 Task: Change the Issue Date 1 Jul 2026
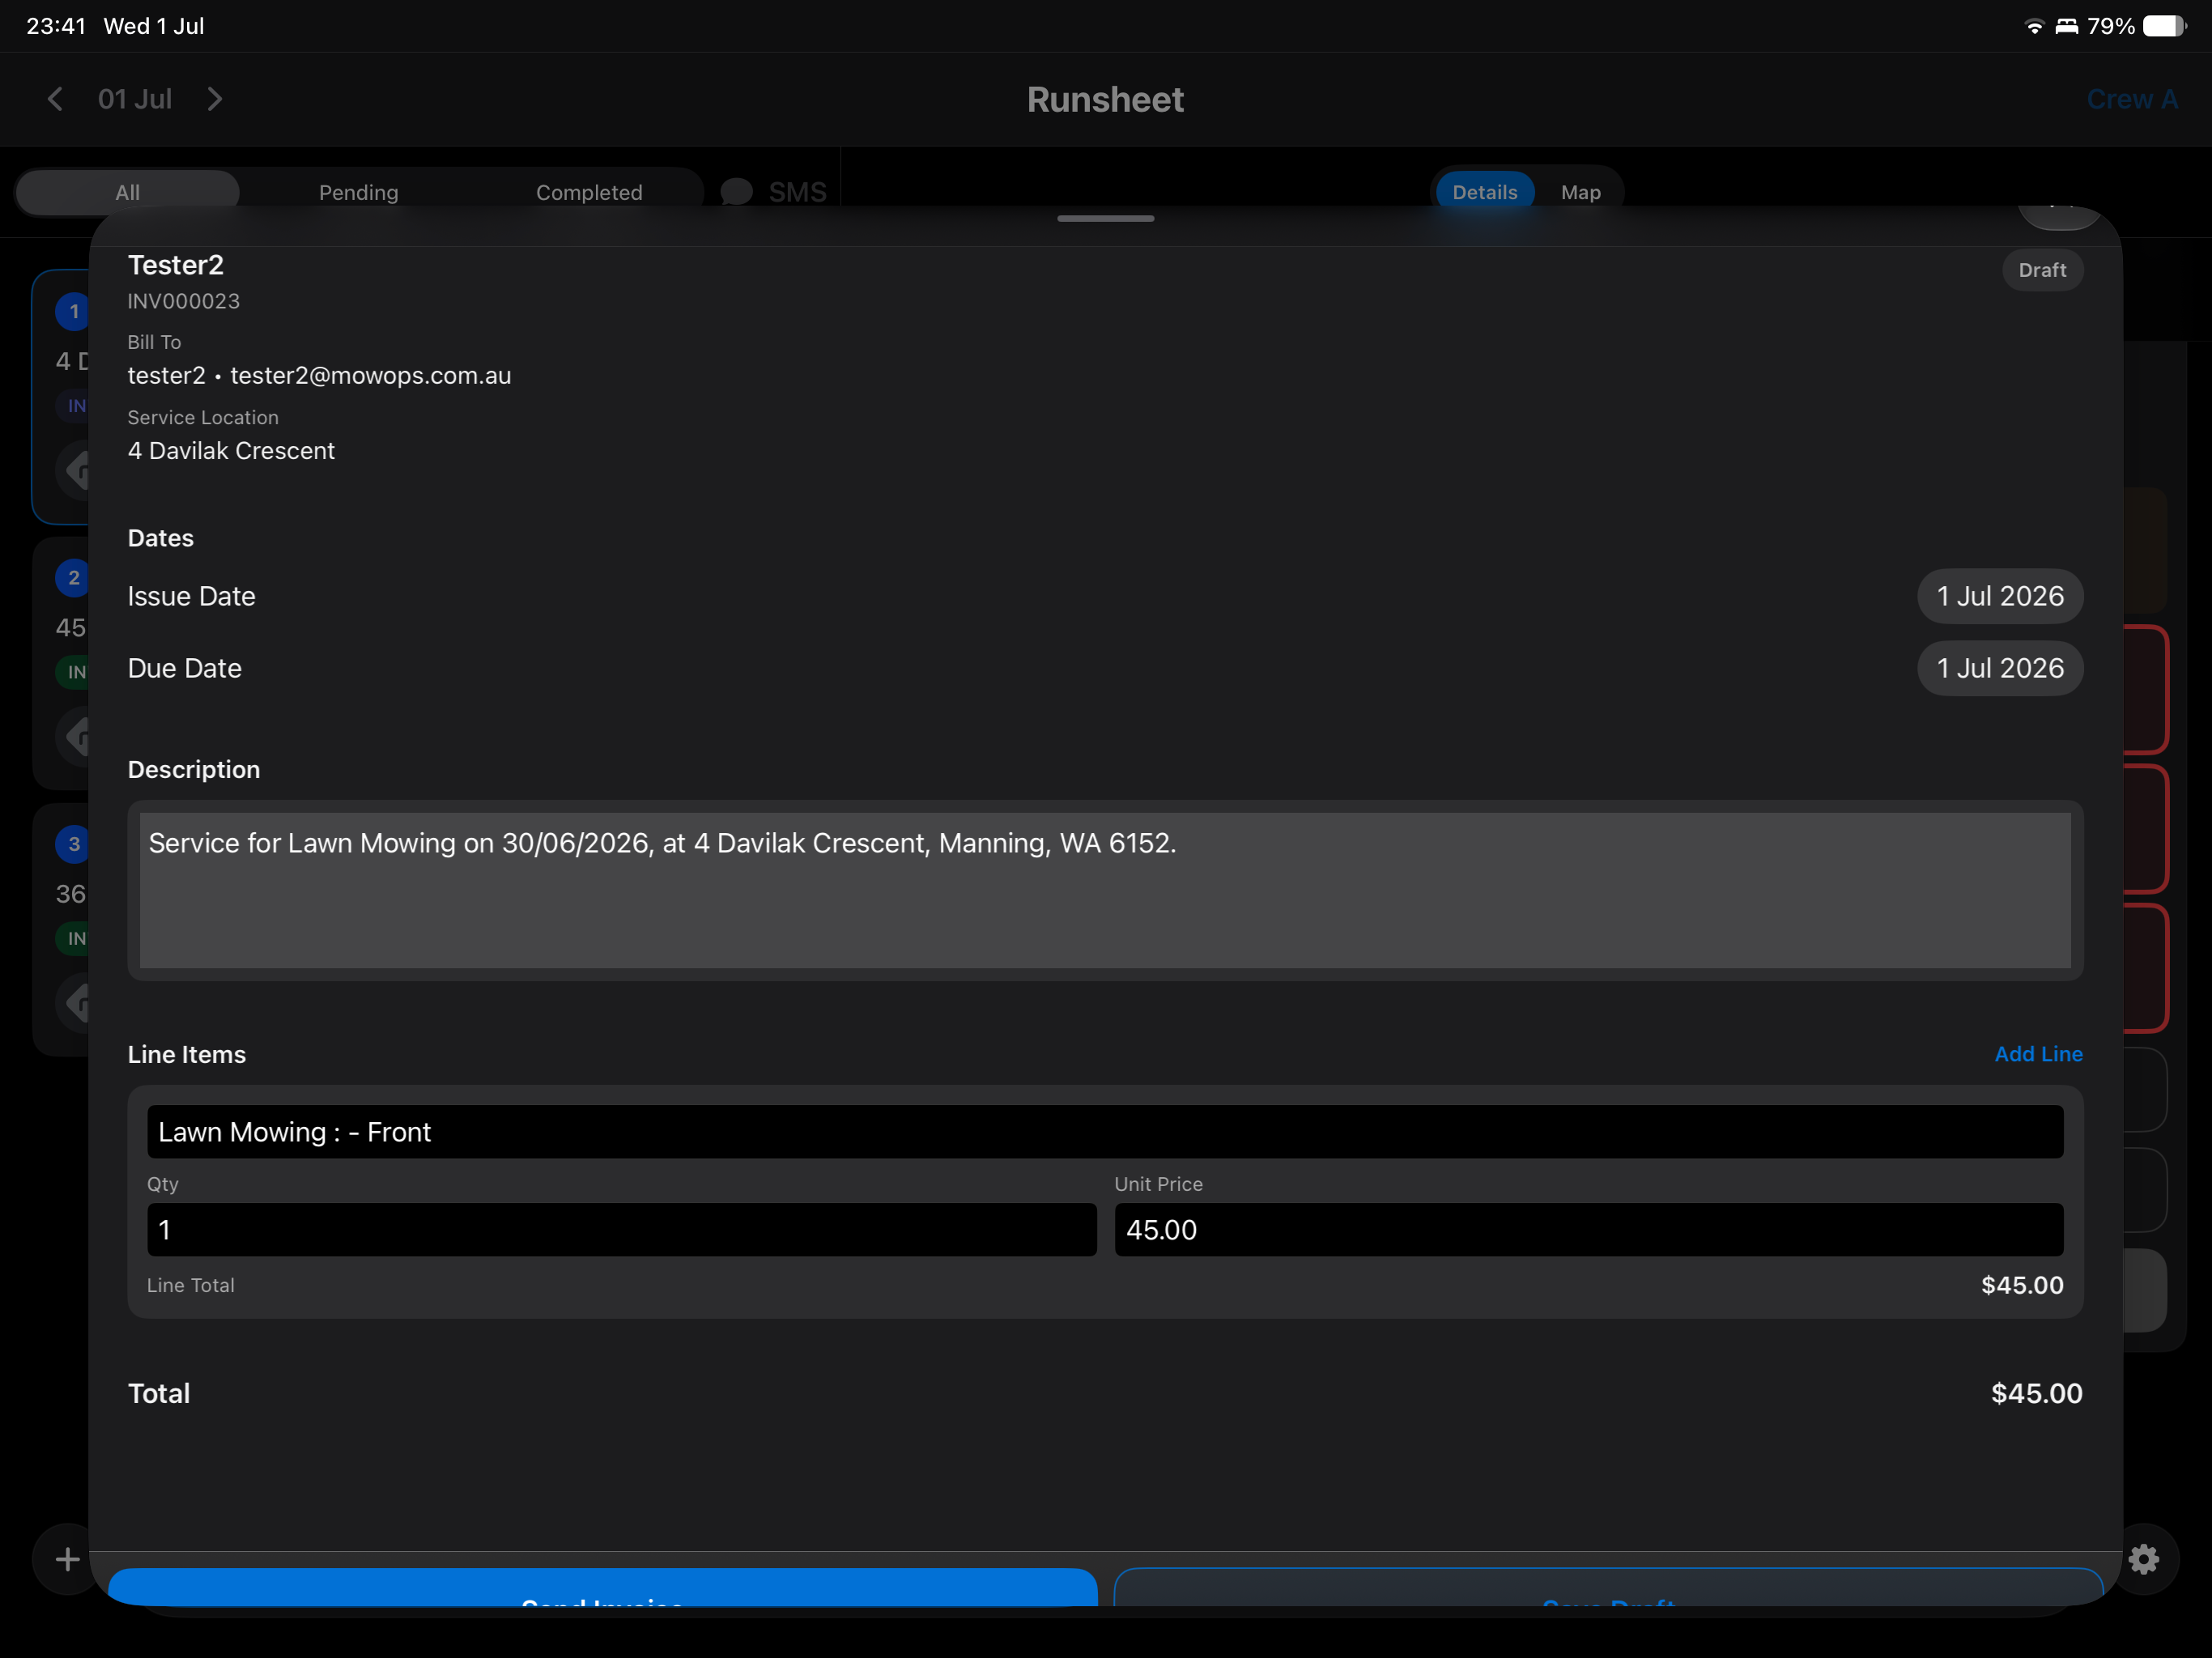click(x=1999, y=596)
